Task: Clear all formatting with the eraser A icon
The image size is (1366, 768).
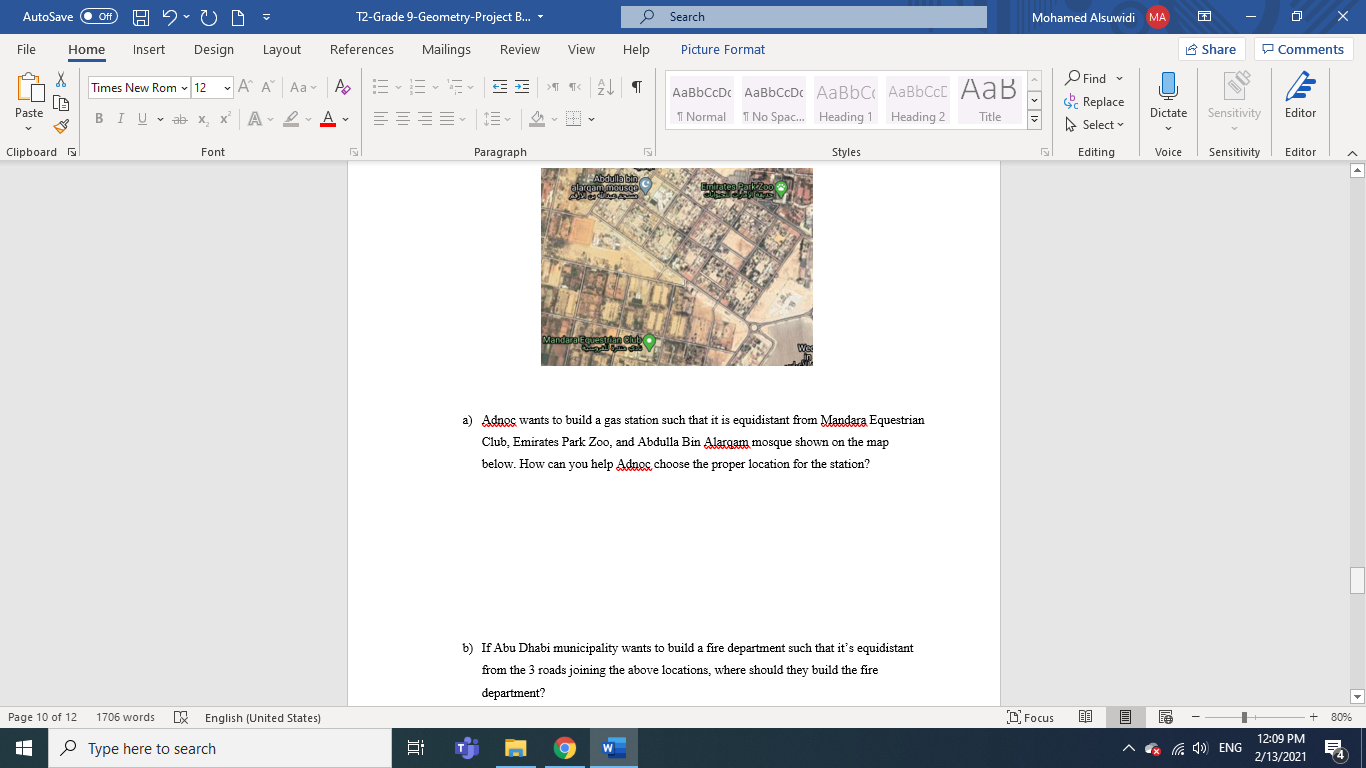Action: [342, 88]
